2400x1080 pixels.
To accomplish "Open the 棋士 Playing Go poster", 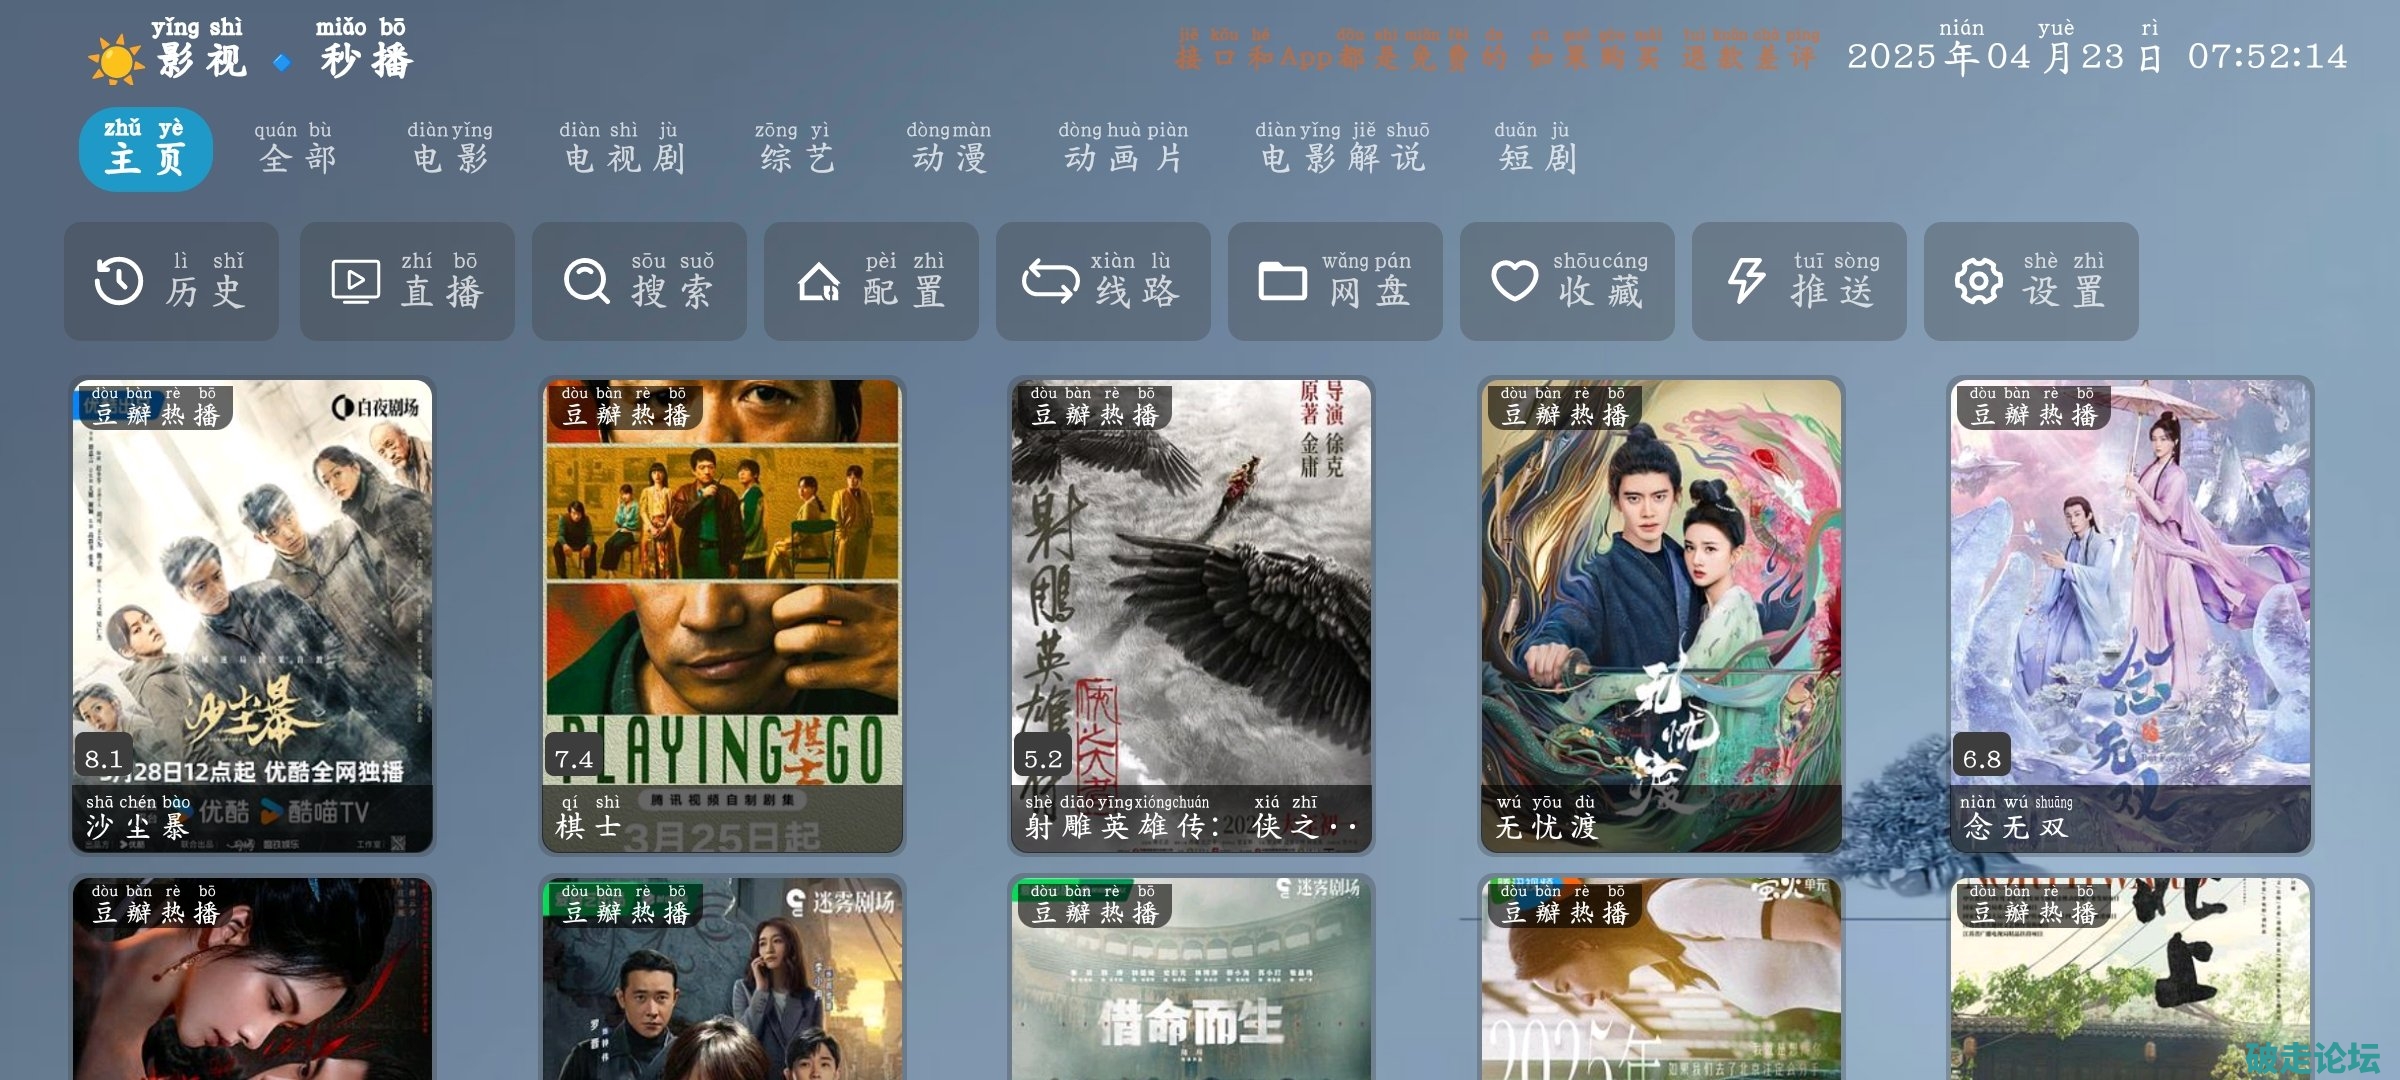I will (722, 615).
